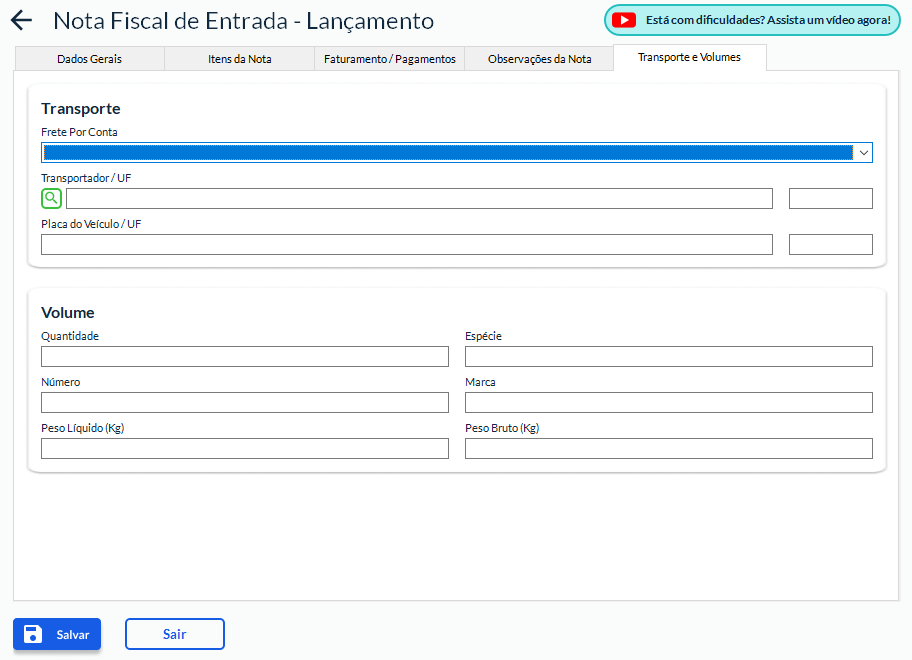This screenshot has height=660, width=912.
Task: Click the green transportador search icon
Action: click(x=51, y=198)
